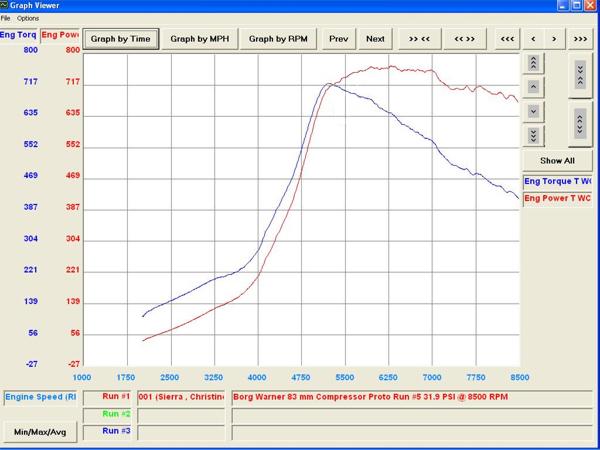The width and height of the screenshot is (600, 450).
Task: Open the Options menu
Action: click(28, 18)
